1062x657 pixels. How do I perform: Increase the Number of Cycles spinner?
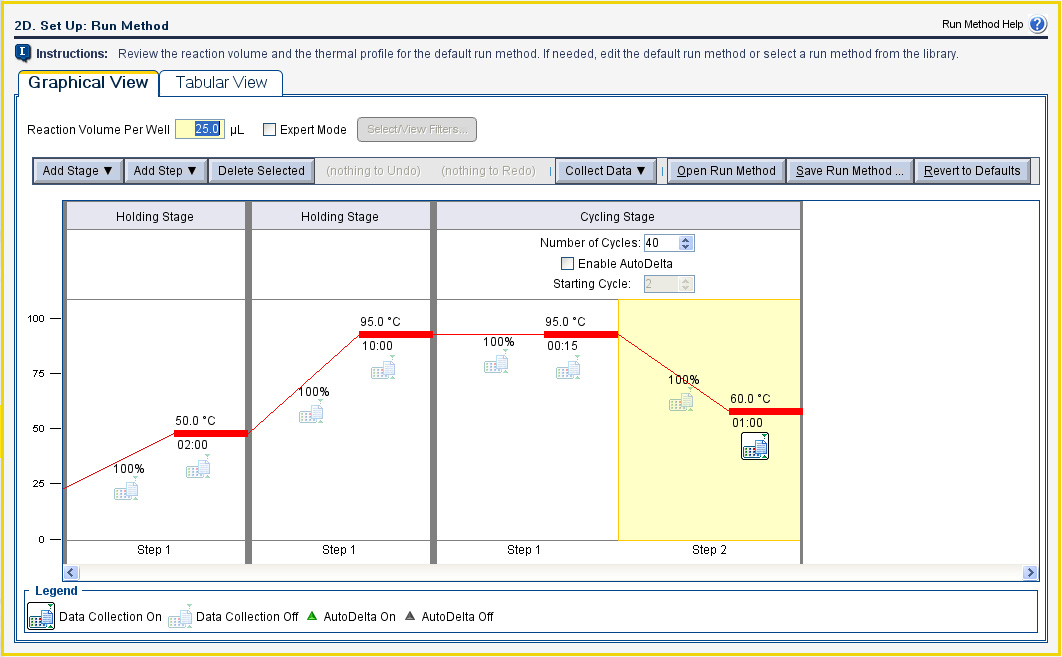pyautogui.click(x=686, y=239)
